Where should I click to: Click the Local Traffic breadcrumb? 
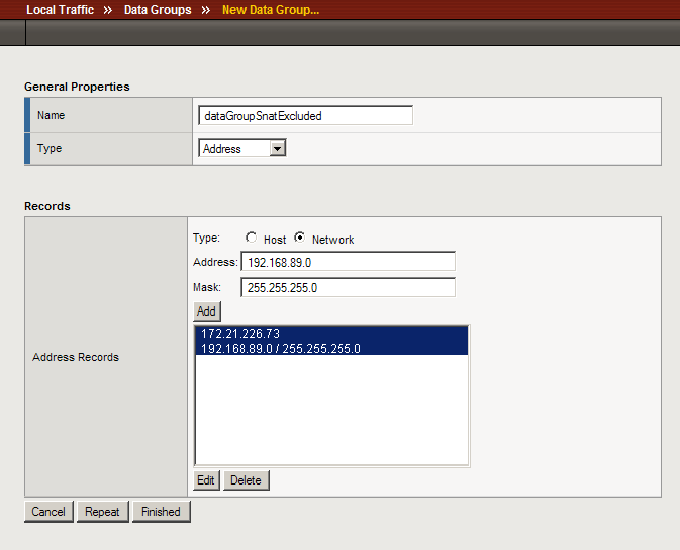click(x=60, y=10)
